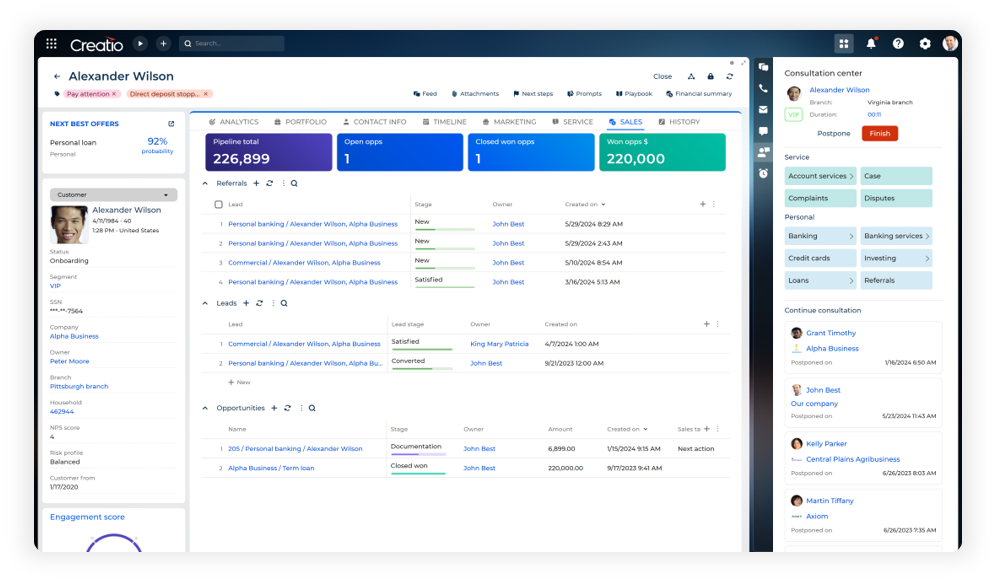
Task: Open Next Best Offers in new window
Action: point(171,124)
